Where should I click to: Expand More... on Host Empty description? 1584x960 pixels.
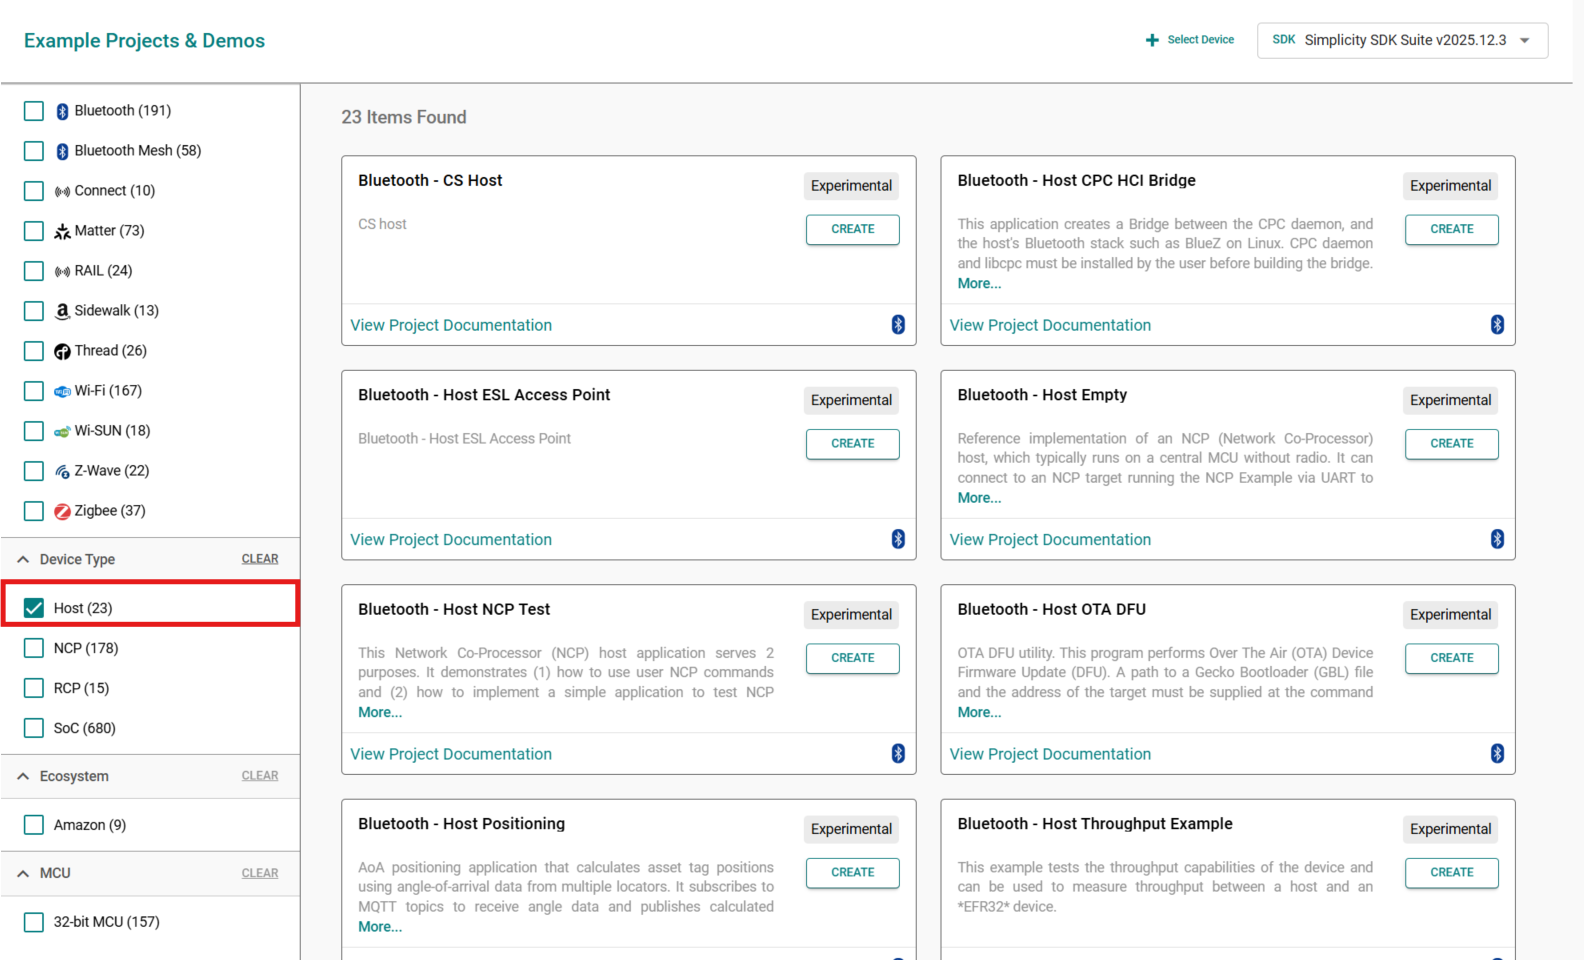pyautogui.click(x=979, y=498)
